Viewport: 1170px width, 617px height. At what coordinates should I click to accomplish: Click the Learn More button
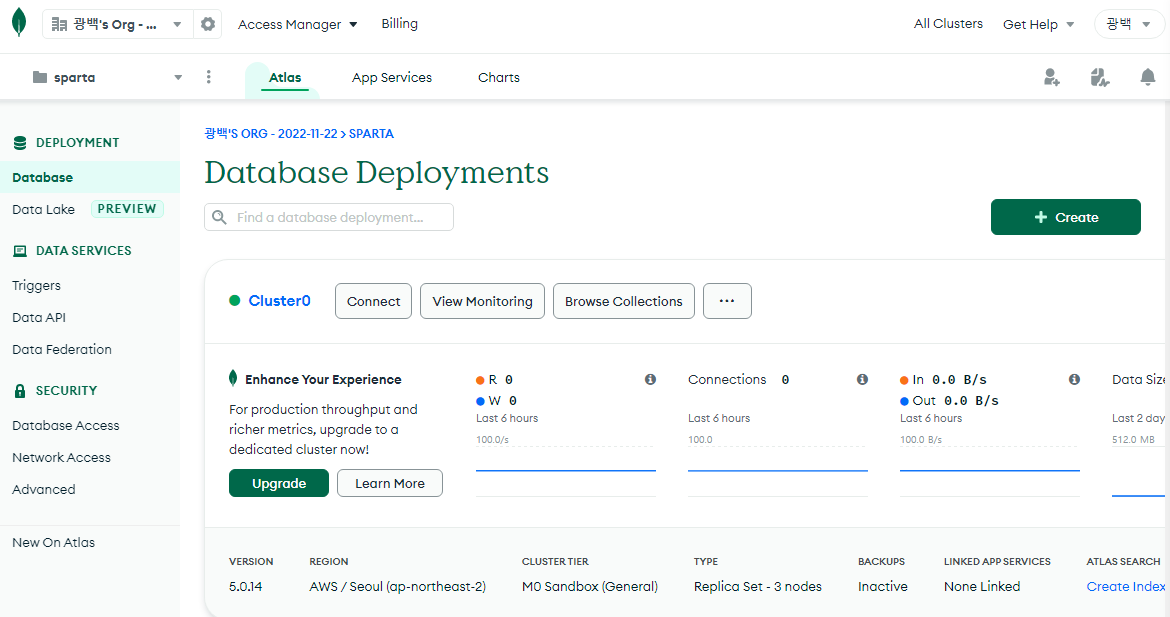coord(390,483)
